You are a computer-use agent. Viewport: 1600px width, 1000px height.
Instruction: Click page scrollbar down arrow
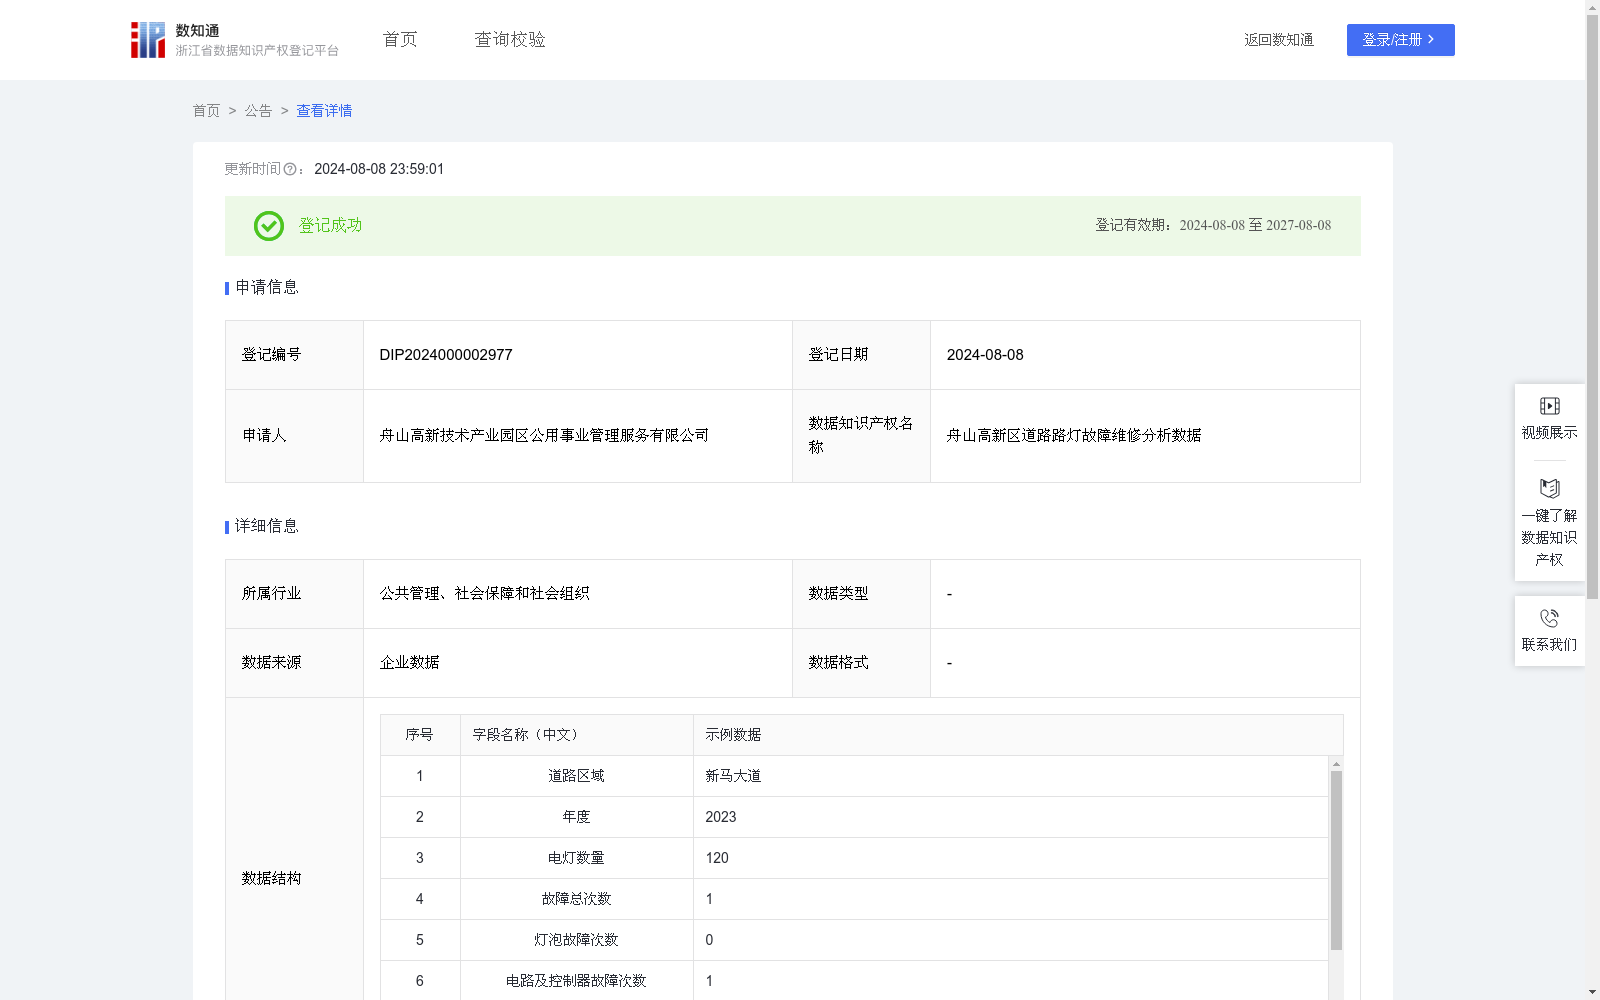click(1592, 992)
